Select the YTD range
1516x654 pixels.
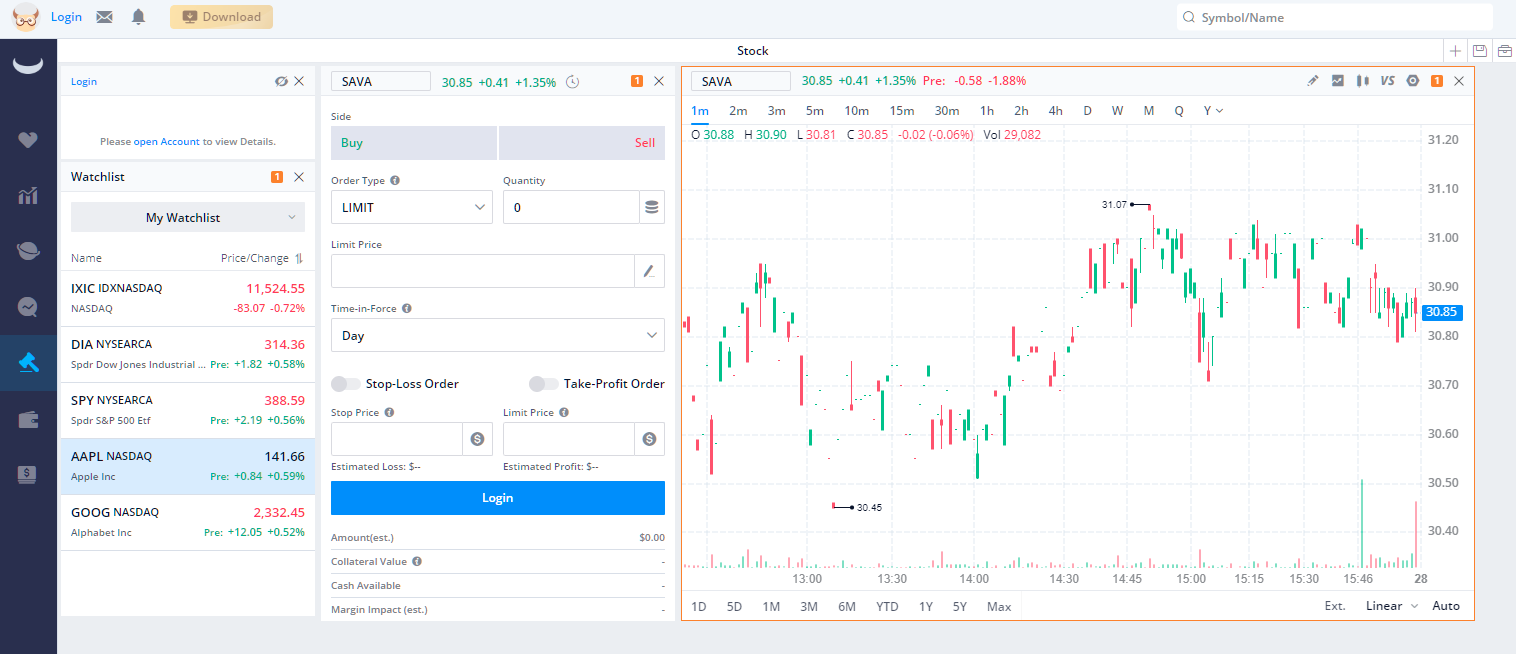[x=887, y=606]
